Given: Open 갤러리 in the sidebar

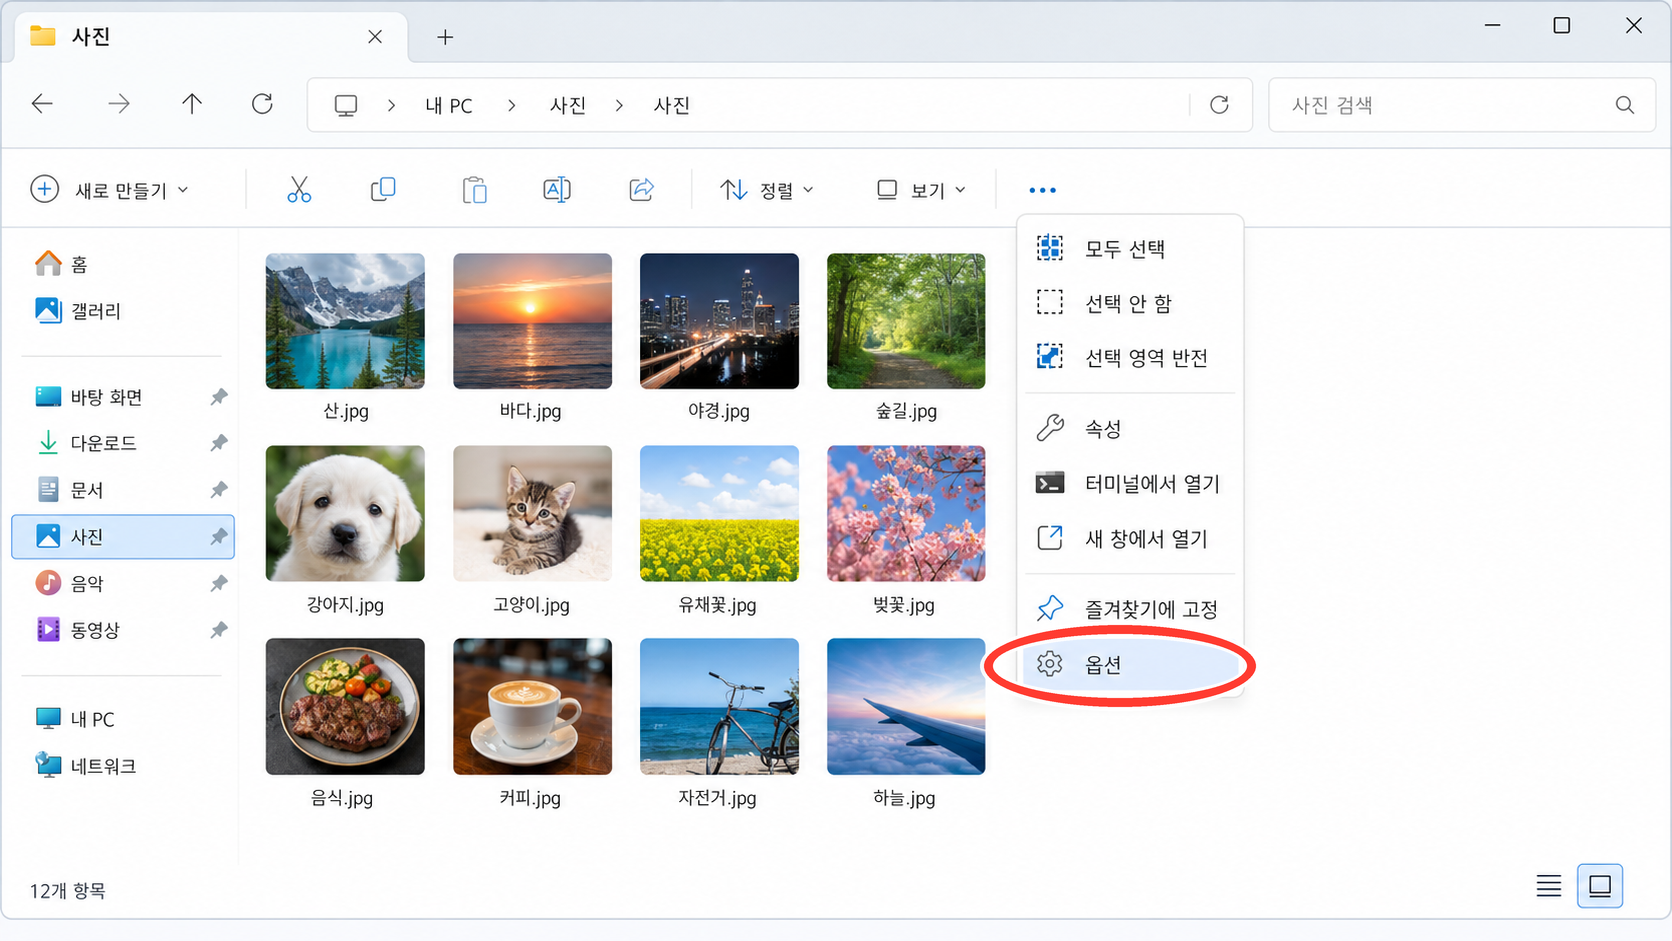Looking at the screenshot, I should pos(78,311).
